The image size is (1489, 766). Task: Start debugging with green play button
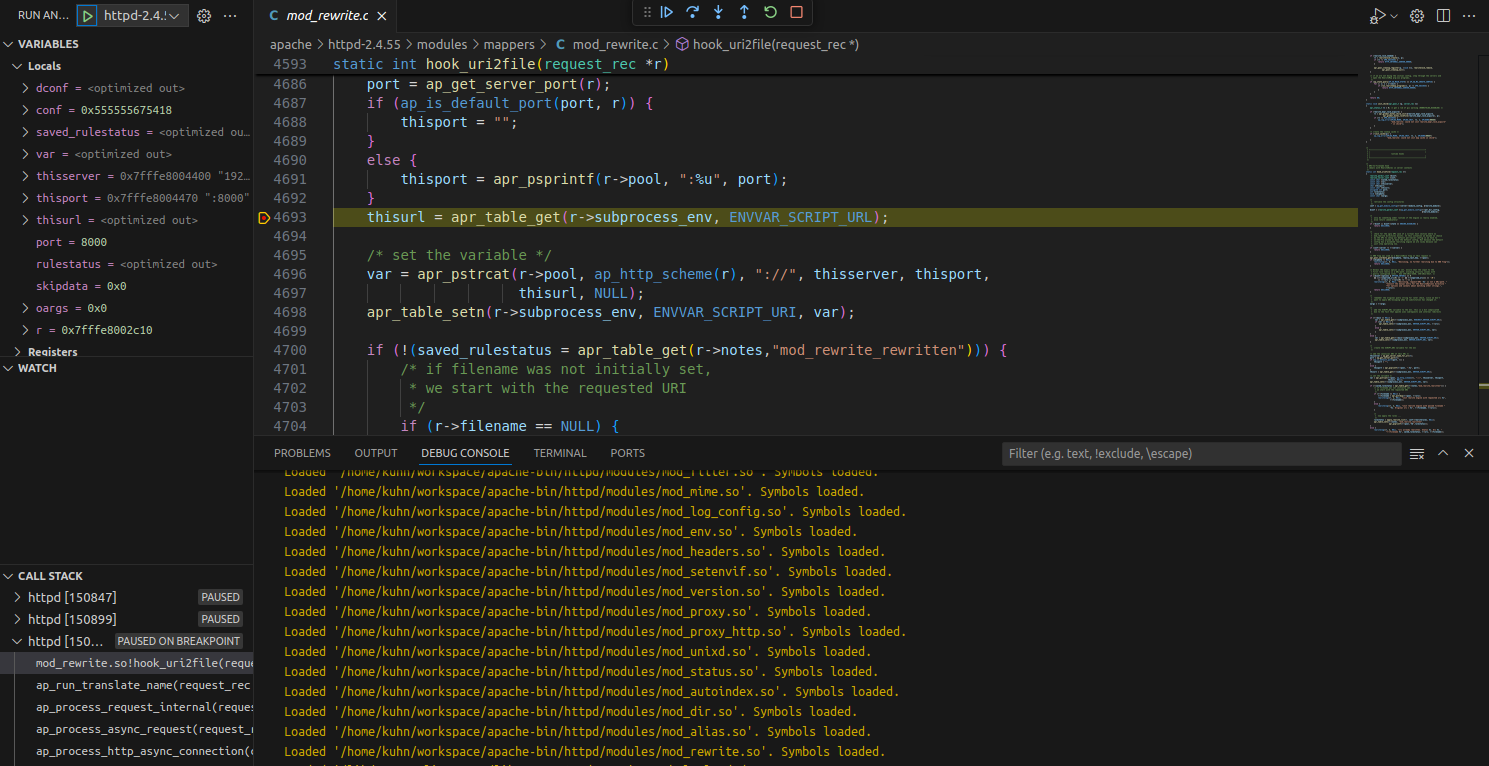click(x=88, y=16)
